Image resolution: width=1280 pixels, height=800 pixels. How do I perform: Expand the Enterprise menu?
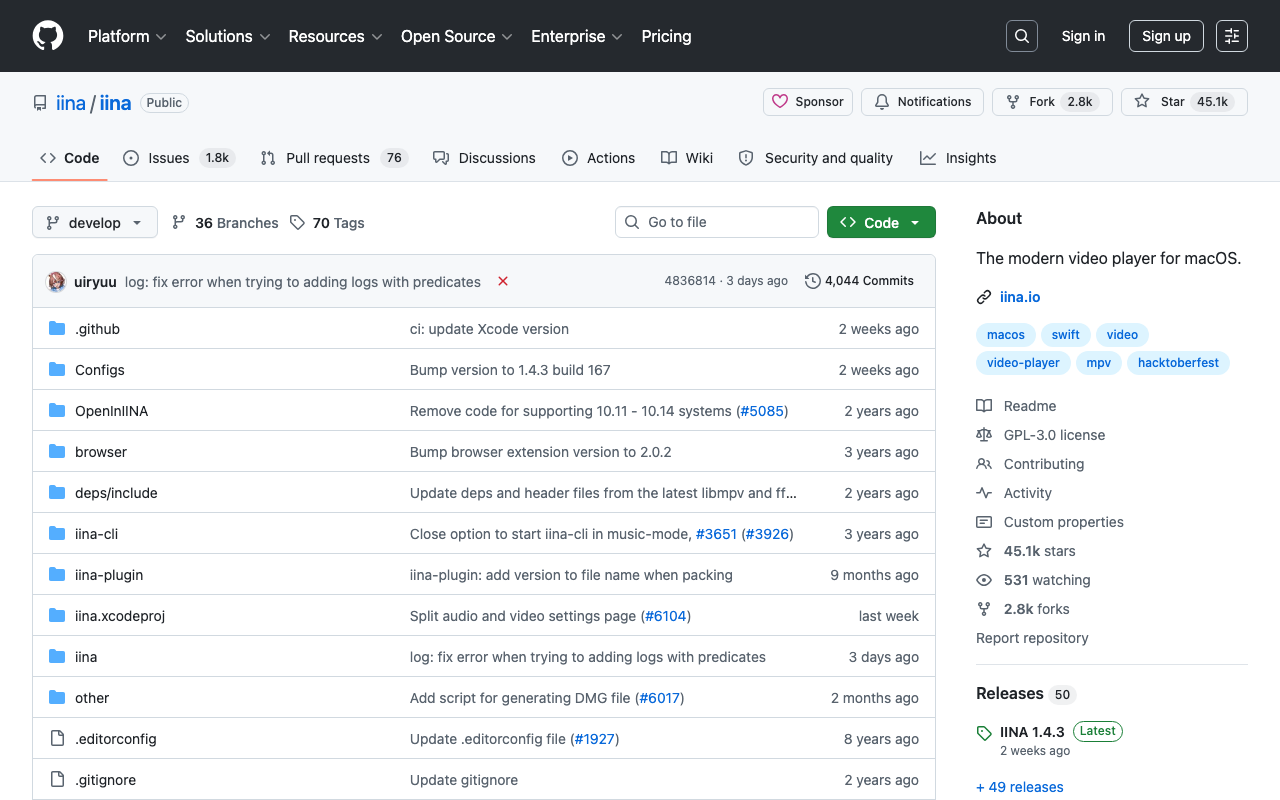[x=577, y=36]
